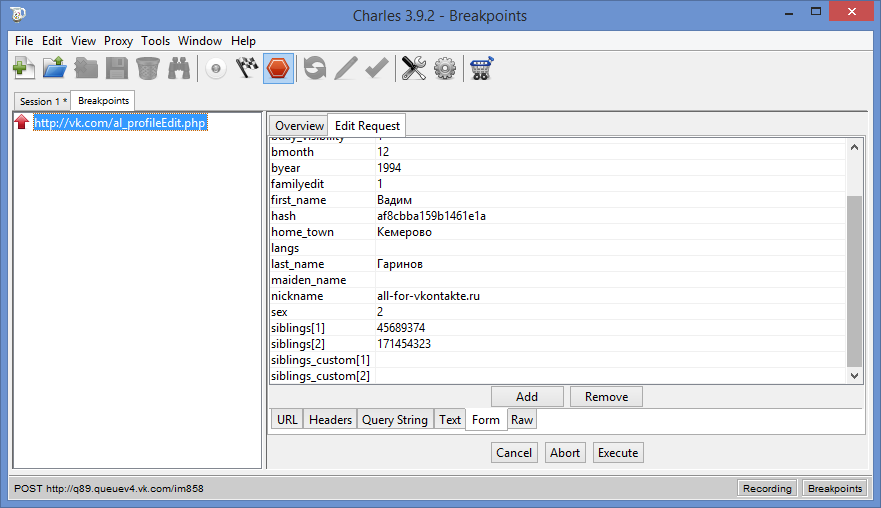Image resolution: width=881 pixels, height=508 pixels.
Task: Toggle the Record button in toolbar
Action: [x=216, y=69]
